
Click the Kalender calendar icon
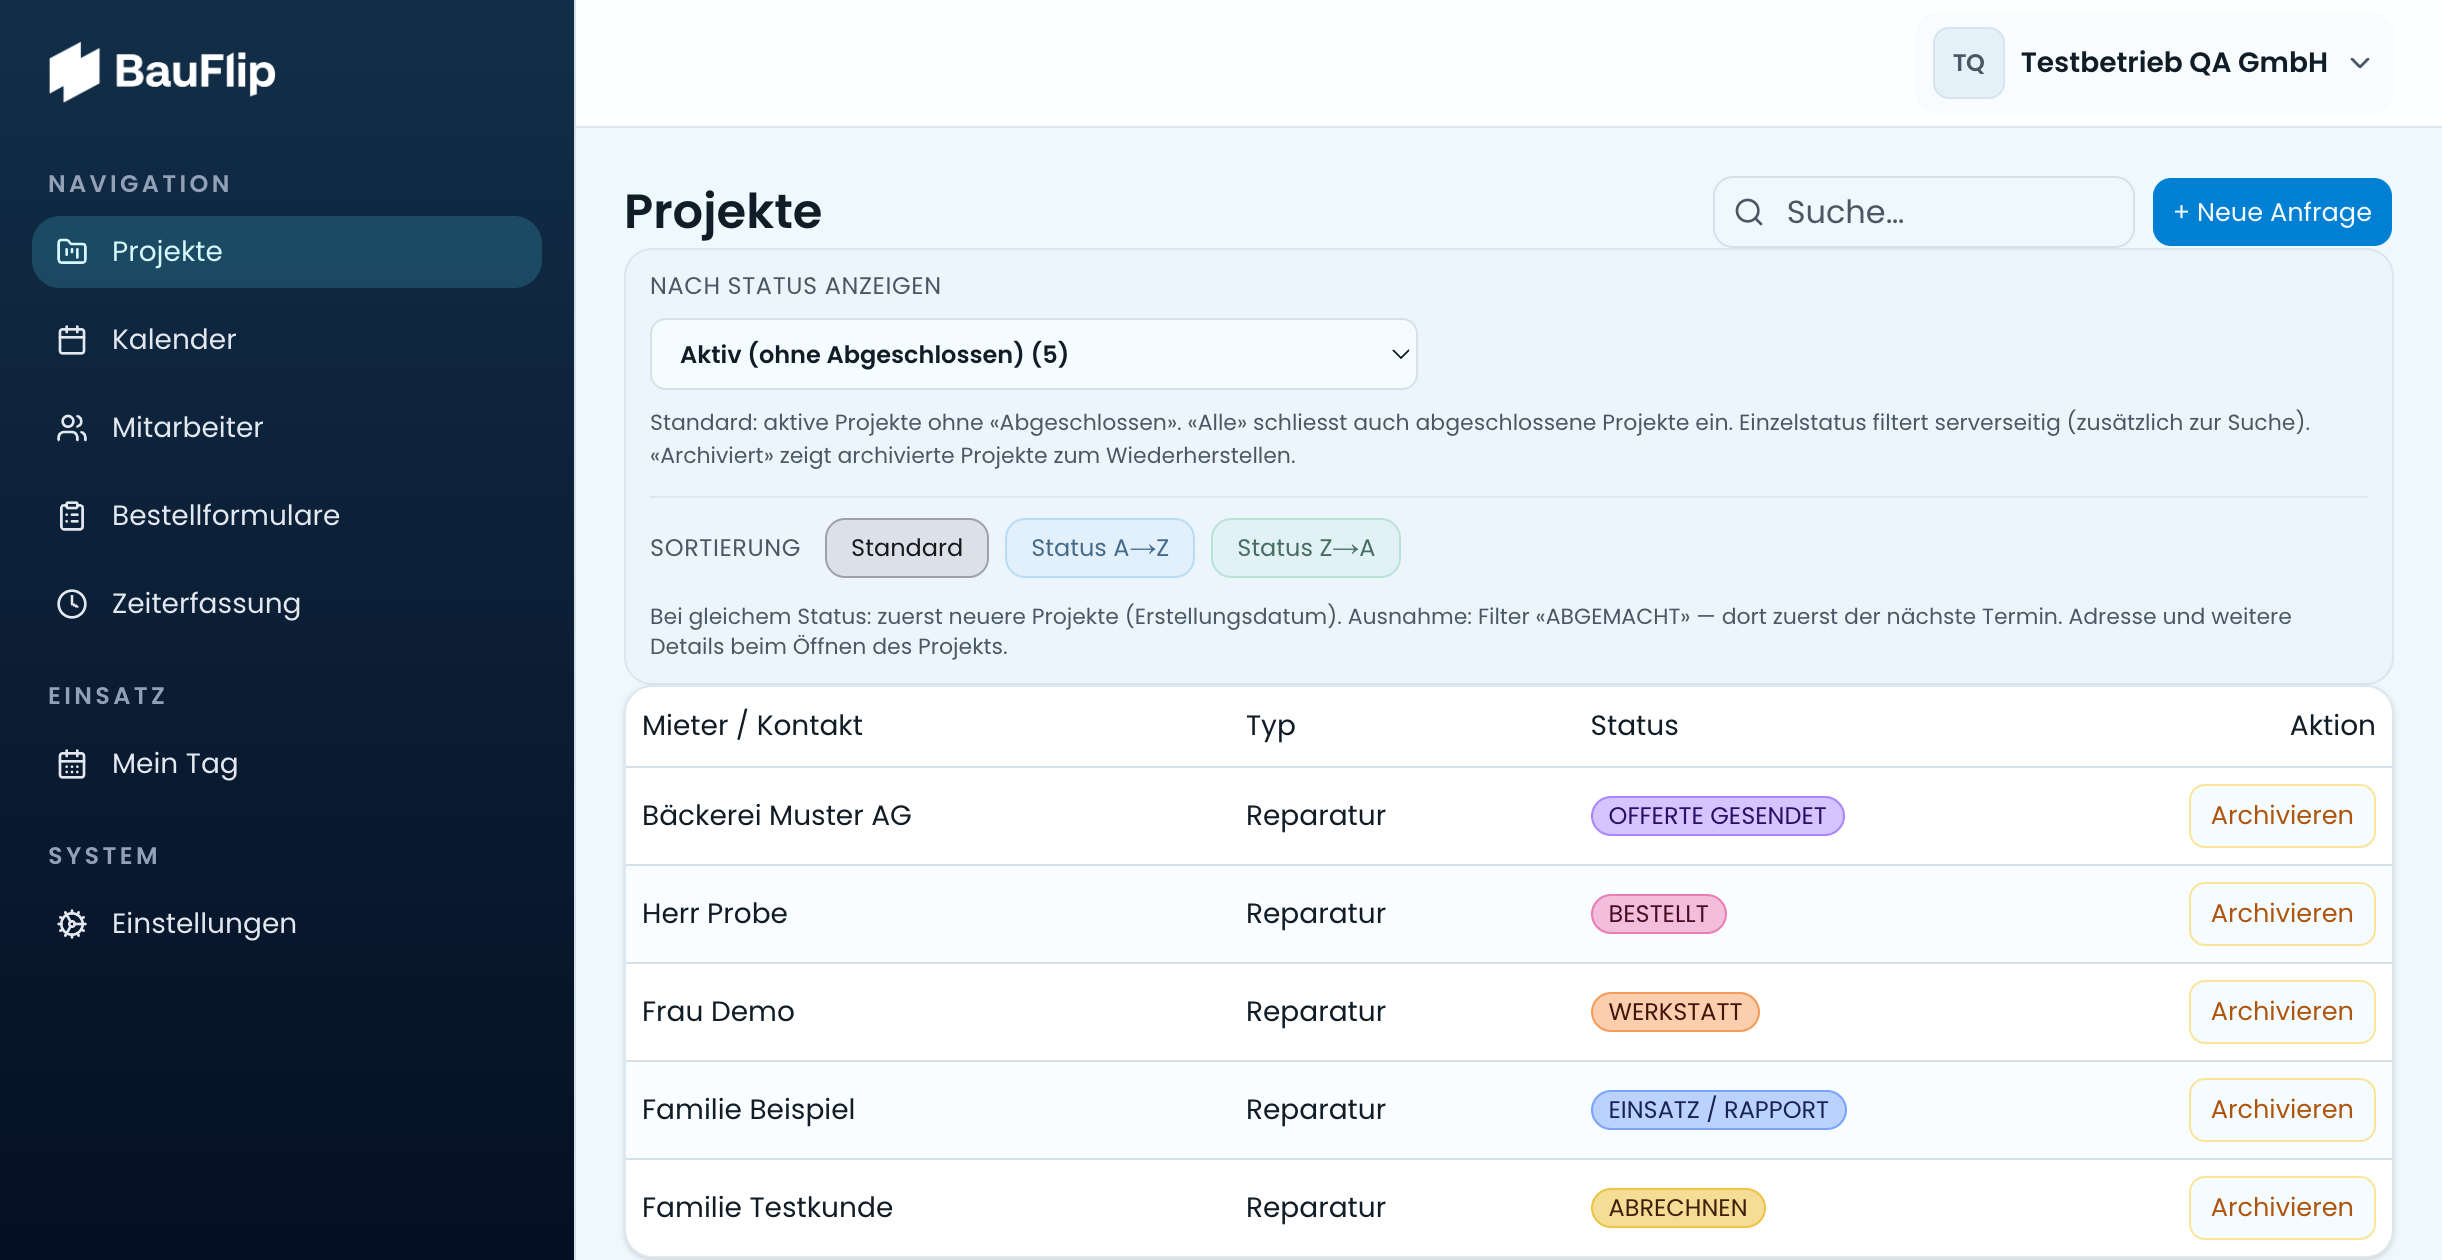click(72, 340)
